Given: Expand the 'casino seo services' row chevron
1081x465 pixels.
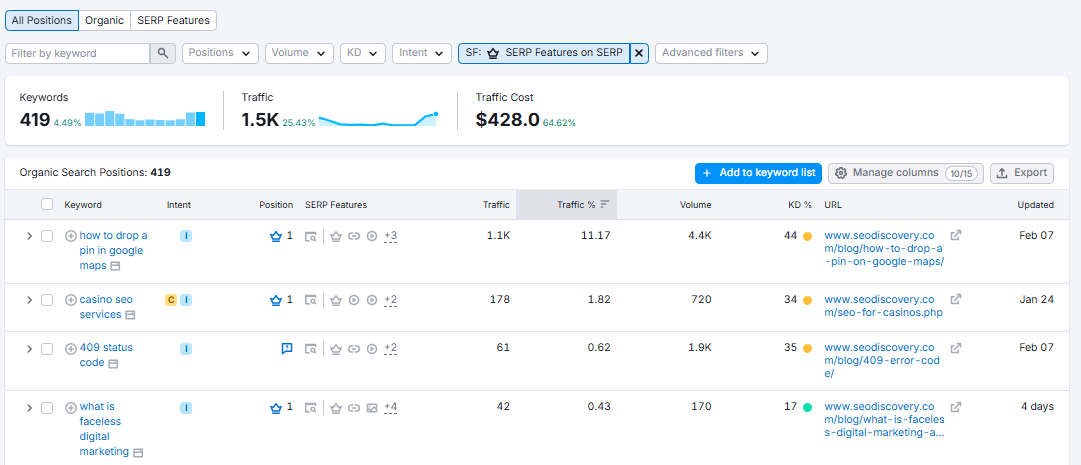Looking at the screenshot, I should (29, 300).
